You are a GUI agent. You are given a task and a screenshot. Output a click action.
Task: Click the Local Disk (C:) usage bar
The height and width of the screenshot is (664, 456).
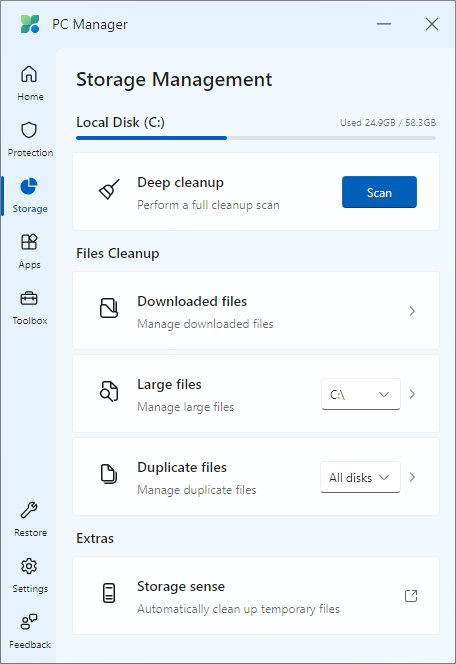(256, 138)
